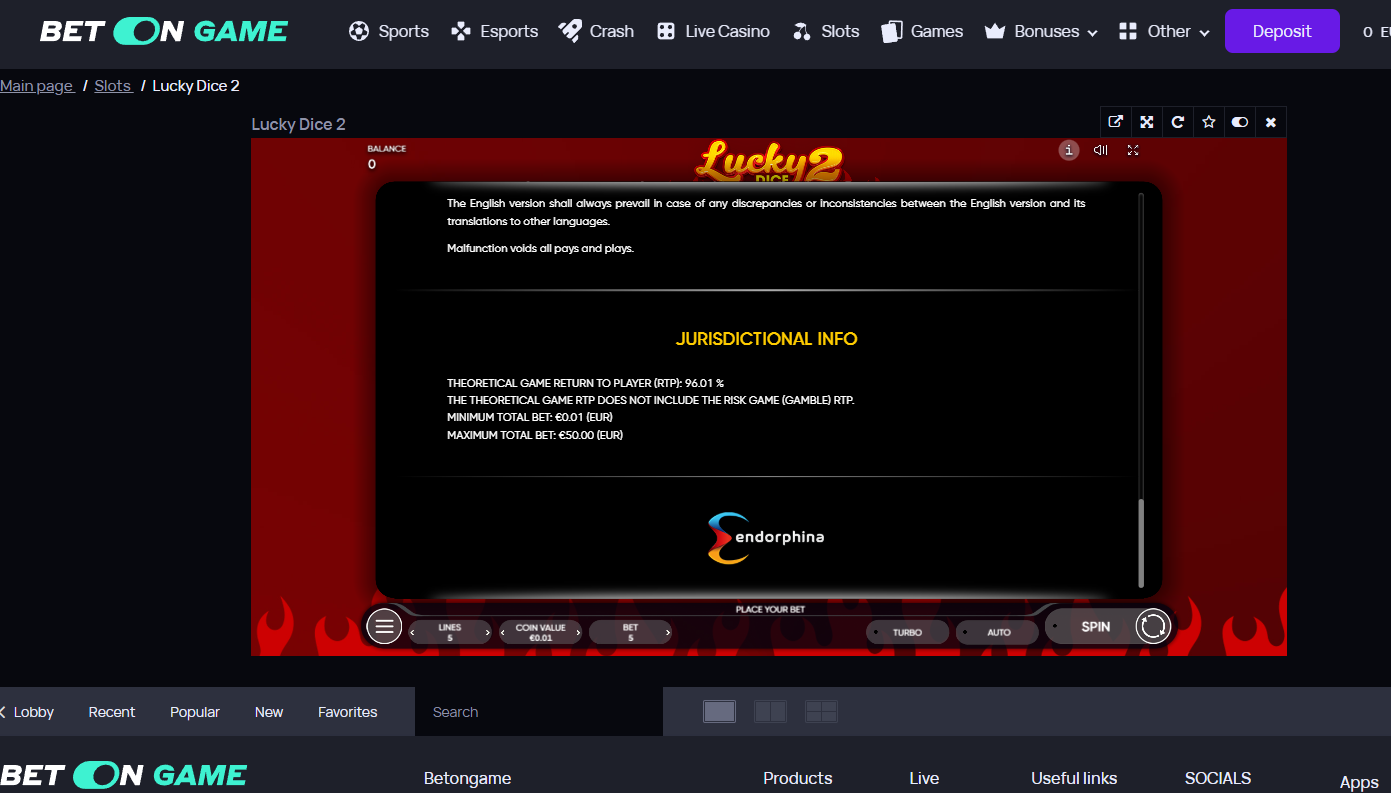This screenshot has width=1391, height=793.
Task: Click the circular autospin arrows icon
Action: point(1153,626)
